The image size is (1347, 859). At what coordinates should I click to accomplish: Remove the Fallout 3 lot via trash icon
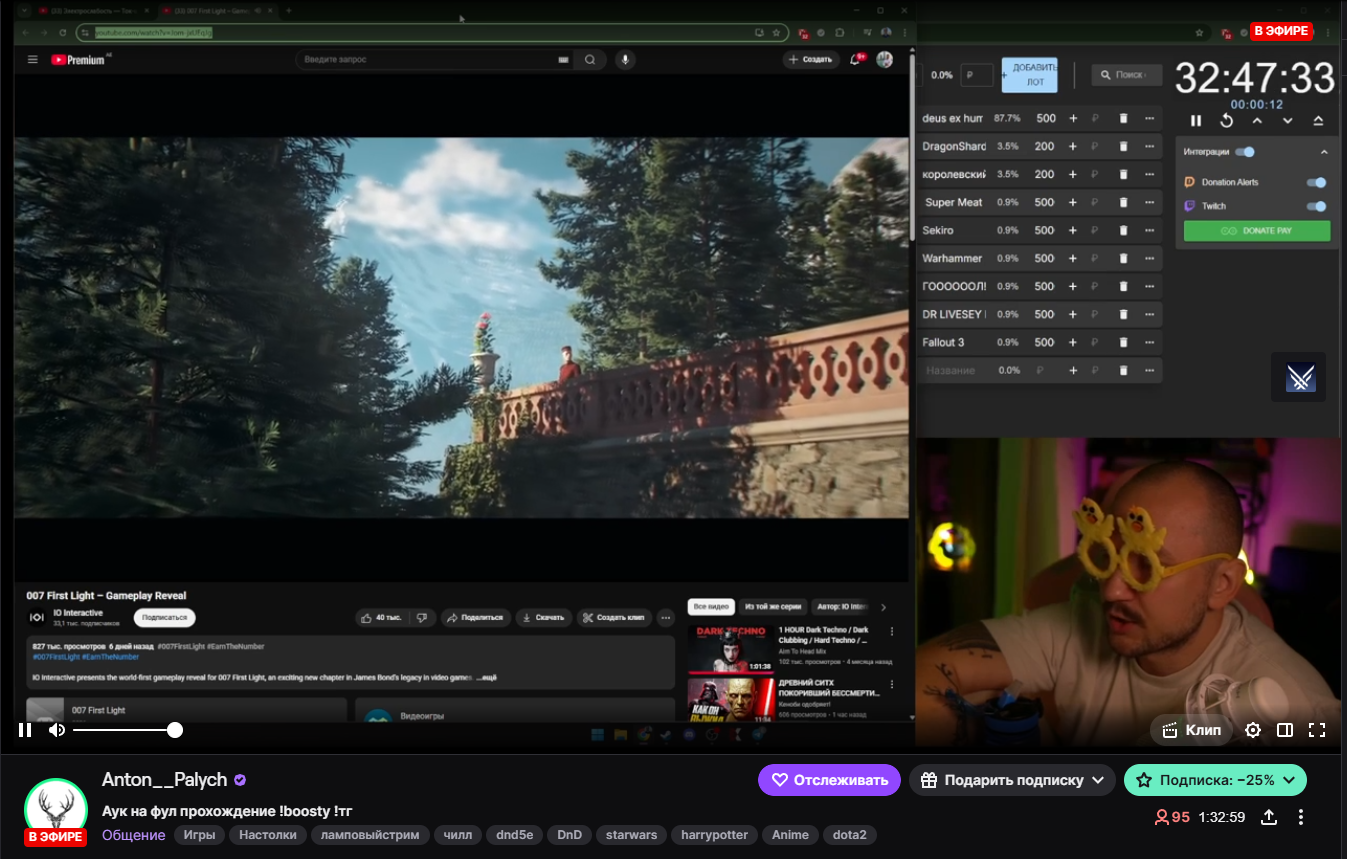tap(1123, 342)
